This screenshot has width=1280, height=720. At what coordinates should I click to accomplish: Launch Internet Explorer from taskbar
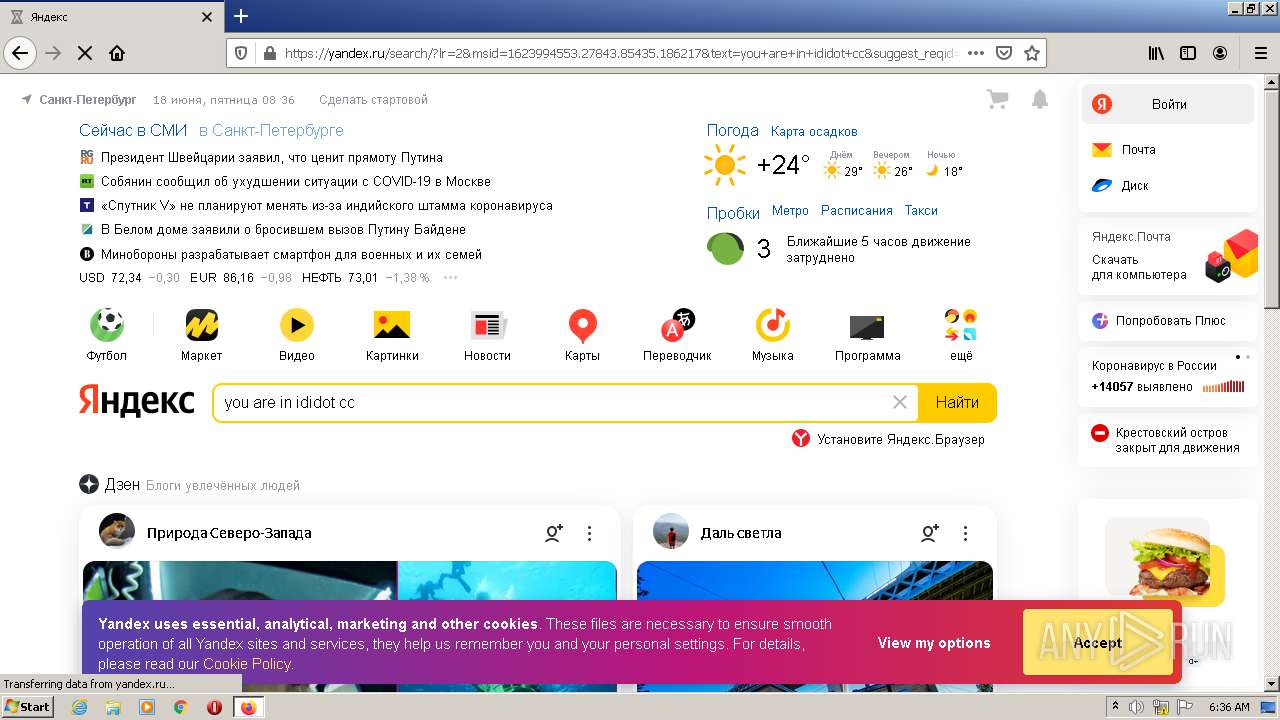tap(79, 707)
